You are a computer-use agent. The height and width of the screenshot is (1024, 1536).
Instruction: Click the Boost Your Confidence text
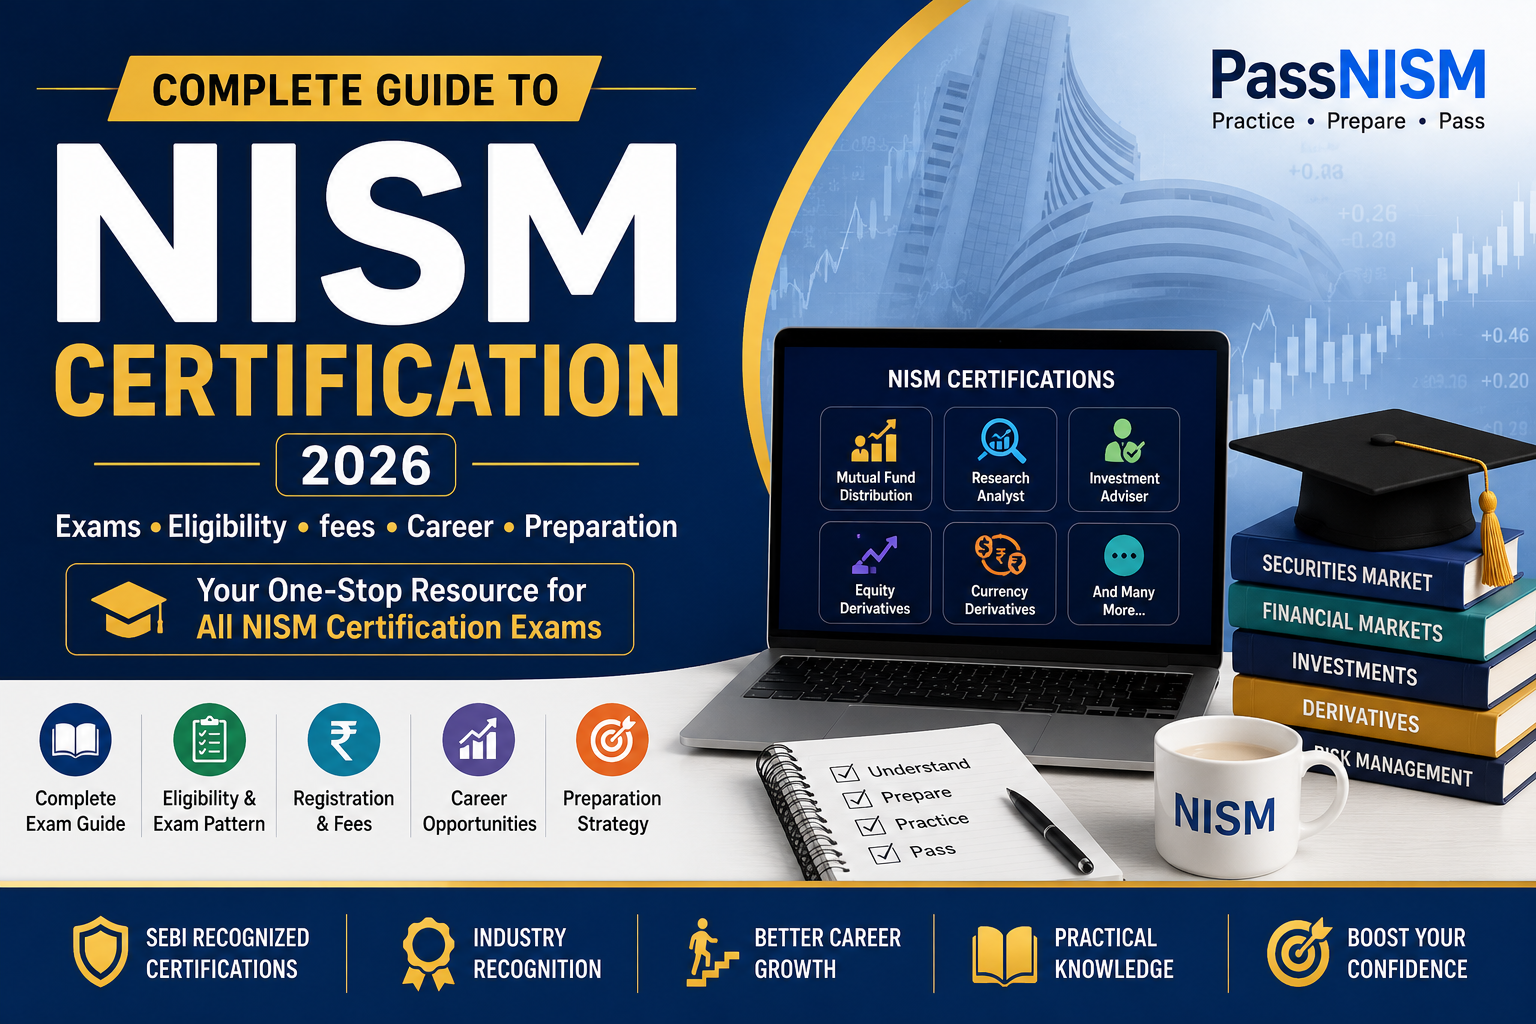click(x=1407, y=953)
